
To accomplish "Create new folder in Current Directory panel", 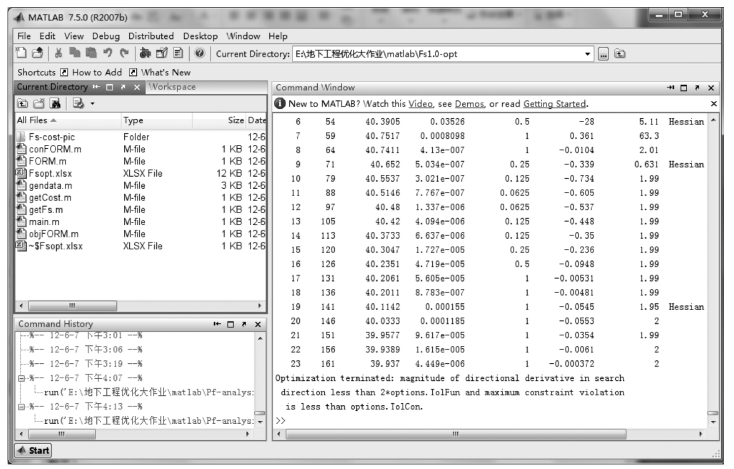I will 39,103.
